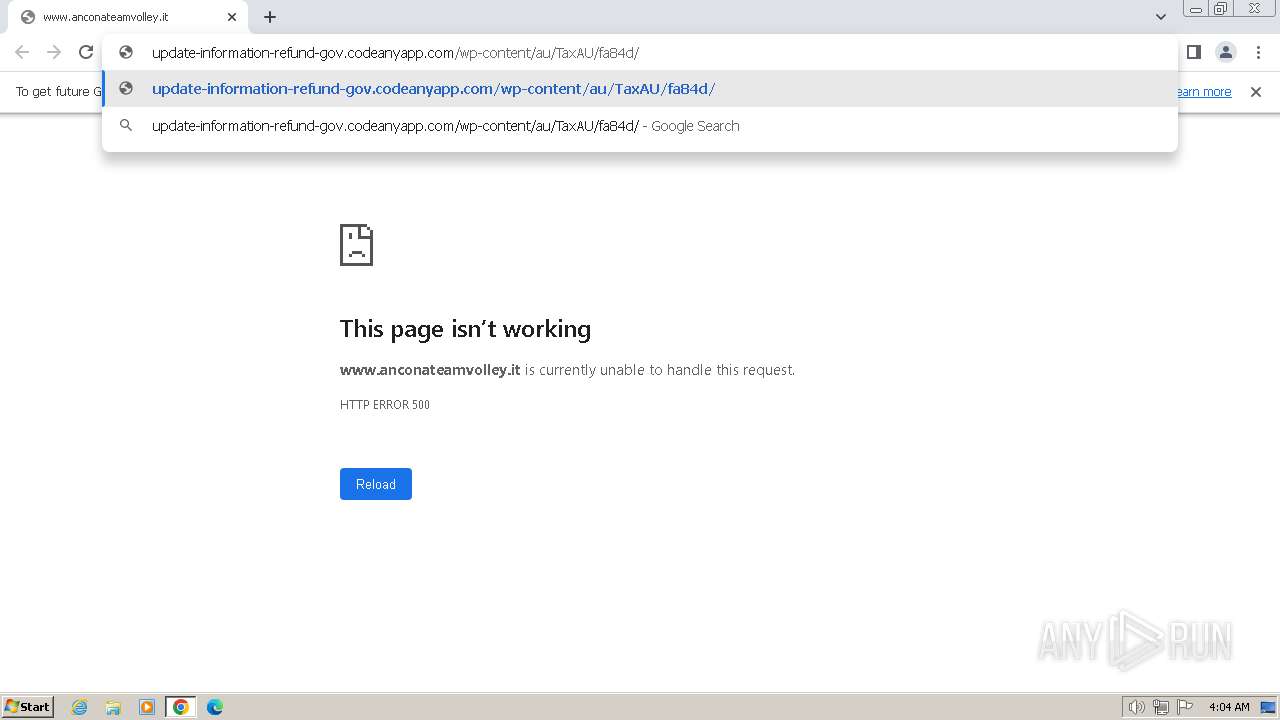Open the tab search chevron

pos(1161,17)
